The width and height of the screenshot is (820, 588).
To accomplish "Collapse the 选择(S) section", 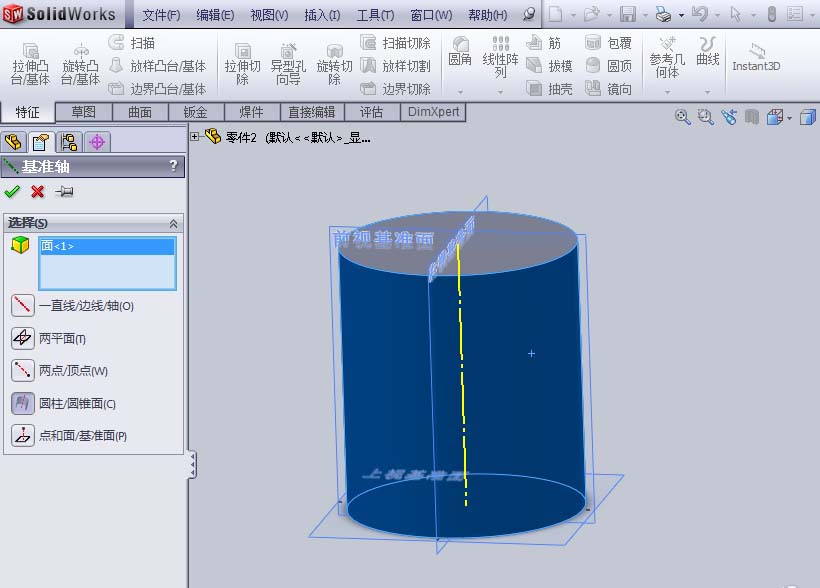I will click(x=173, y=223).
